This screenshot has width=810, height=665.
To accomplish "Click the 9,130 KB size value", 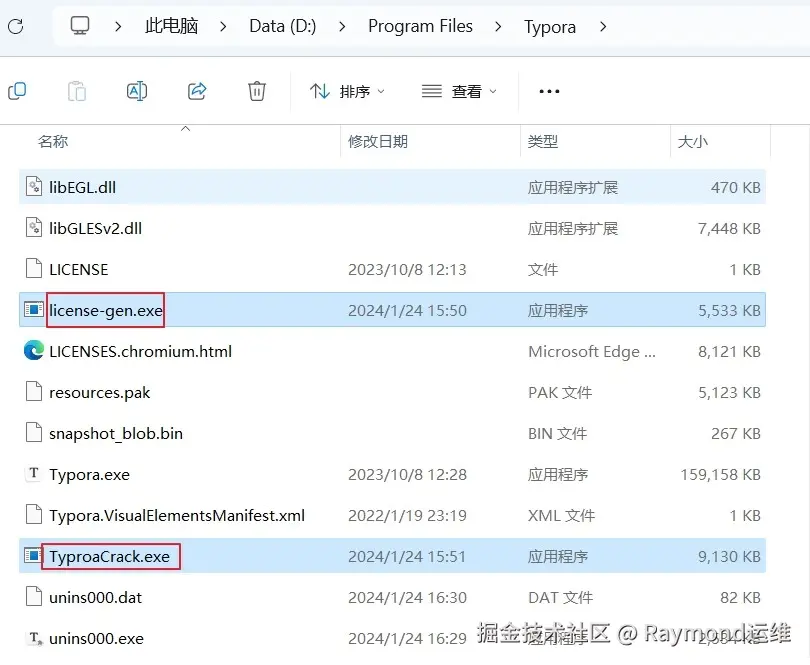I will 729,556.
